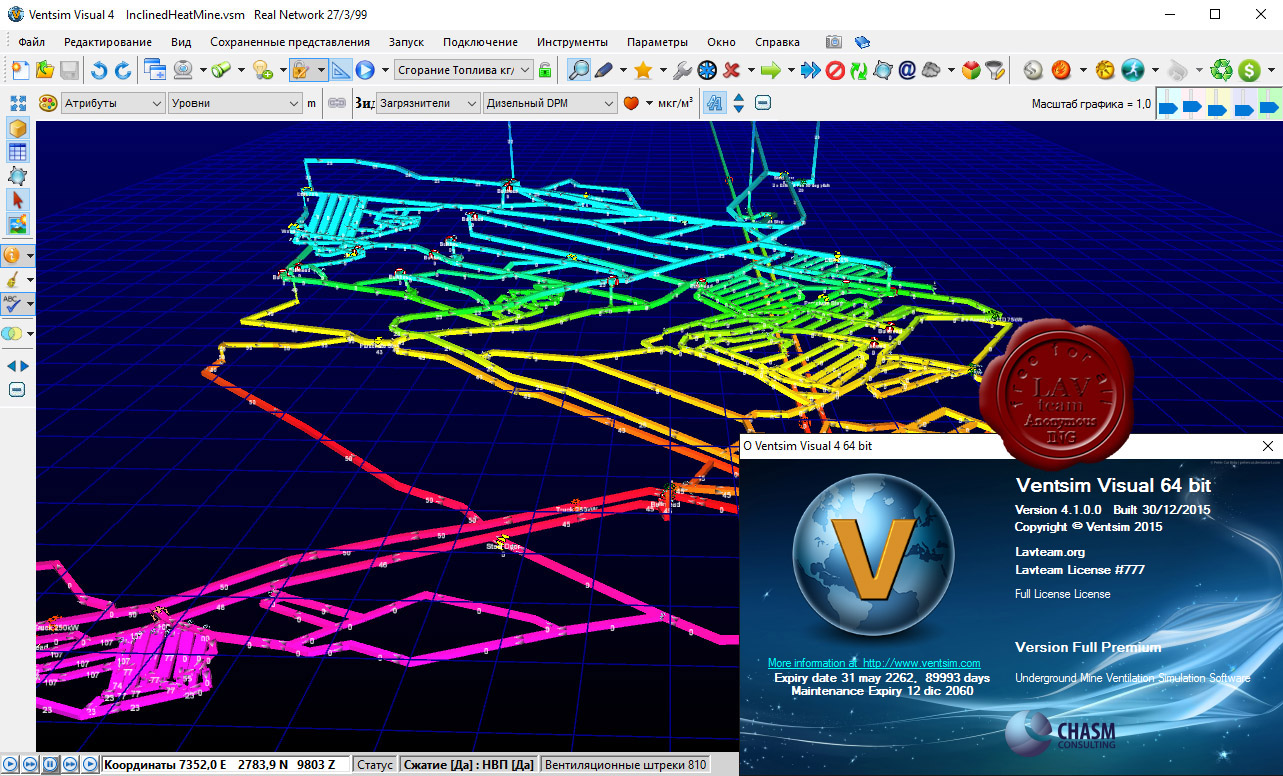Image resolution: width=1283 pixels, height=776 pixels.
Task: Click the fire simulation icon
Action: point(1061,70)
